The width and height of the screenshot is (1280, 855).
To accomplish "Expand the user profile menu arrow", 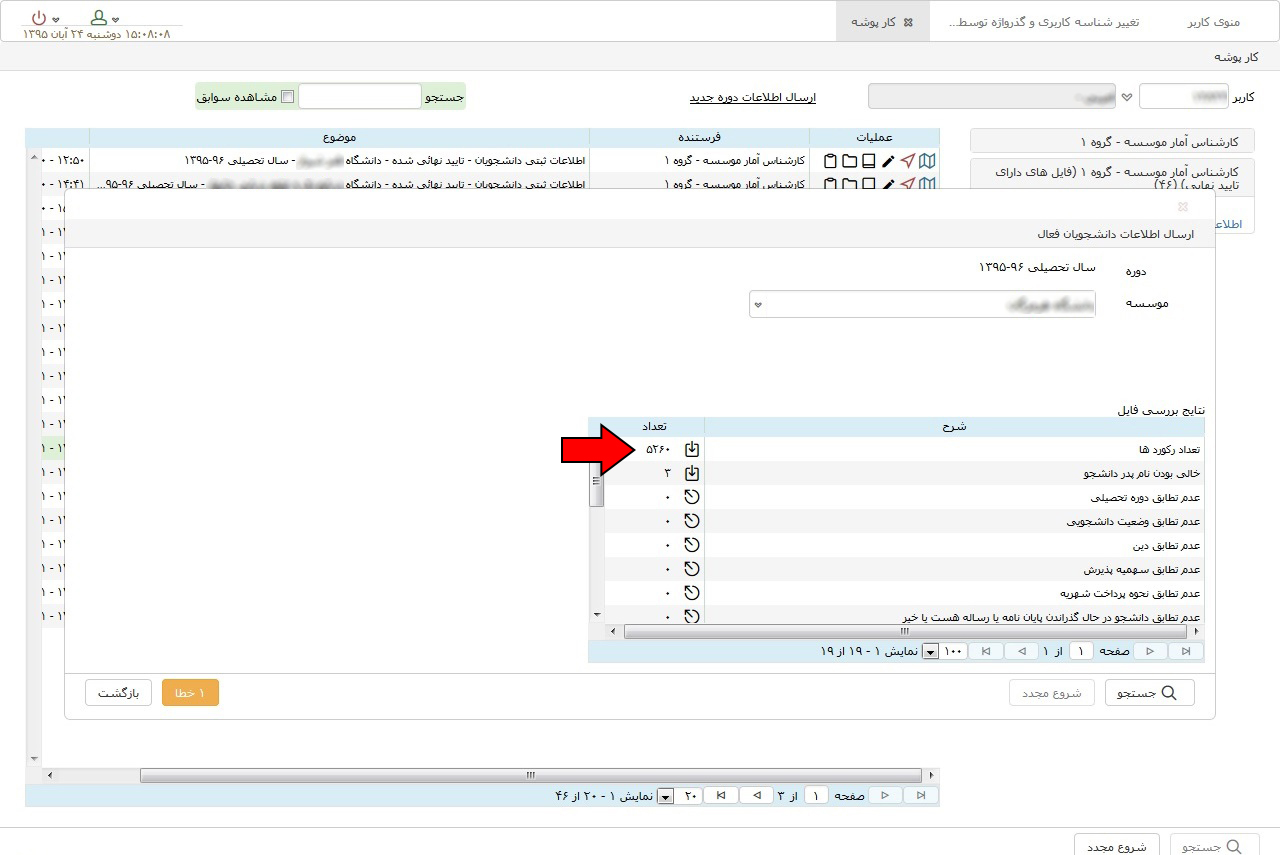I will (x=116, y=20).
